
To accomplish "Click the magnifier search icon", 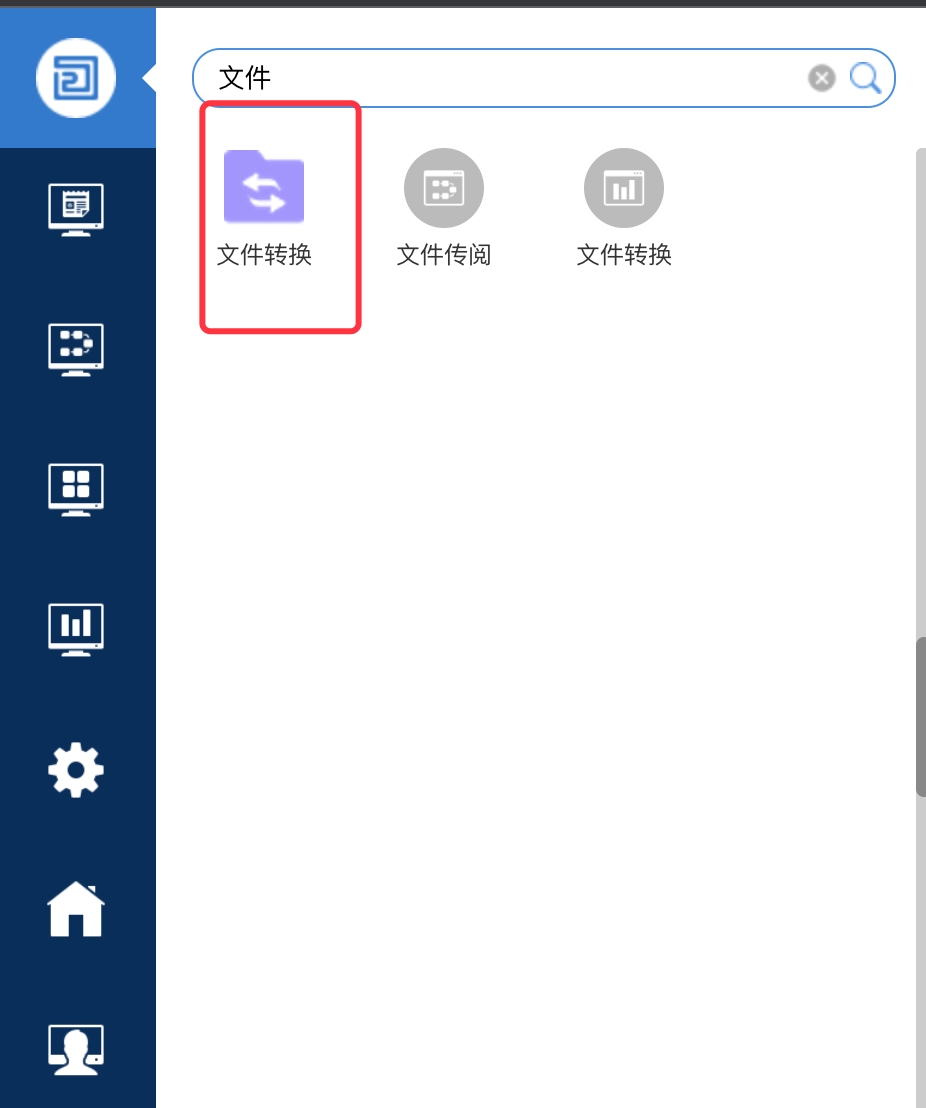I will (x=865, y=78).
